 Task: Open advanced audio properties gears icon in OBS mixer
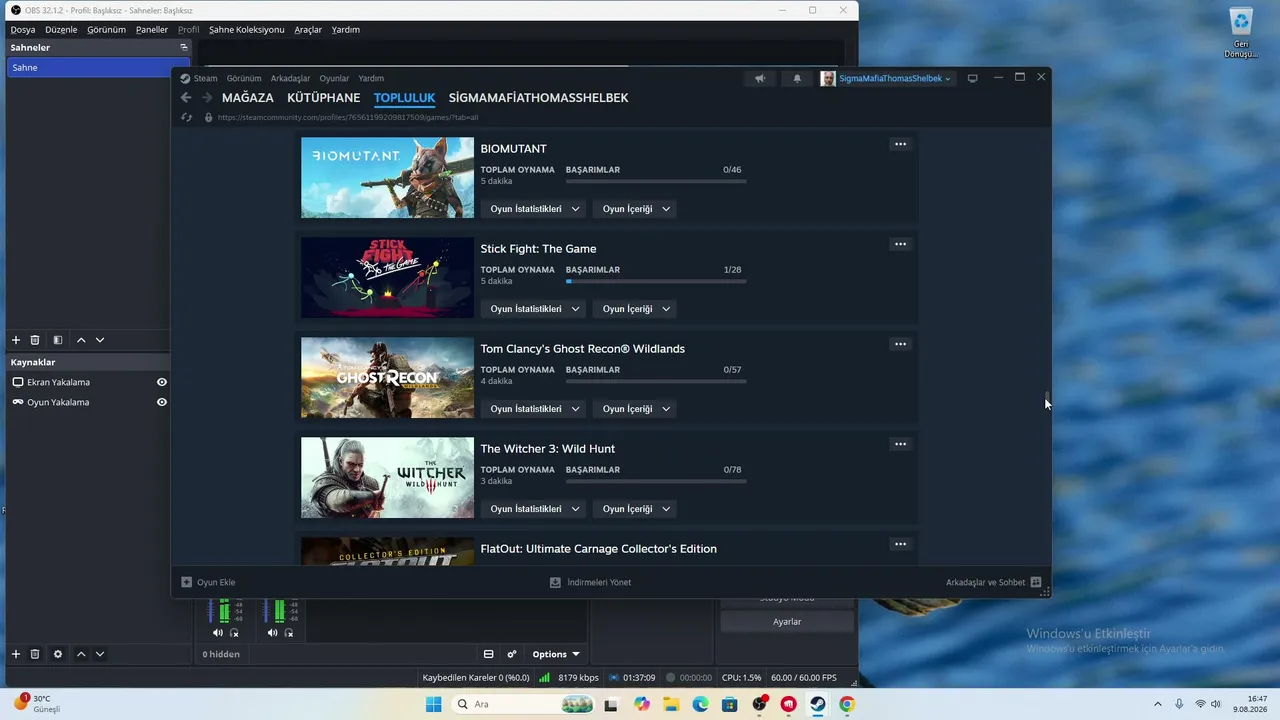point(512,654)
